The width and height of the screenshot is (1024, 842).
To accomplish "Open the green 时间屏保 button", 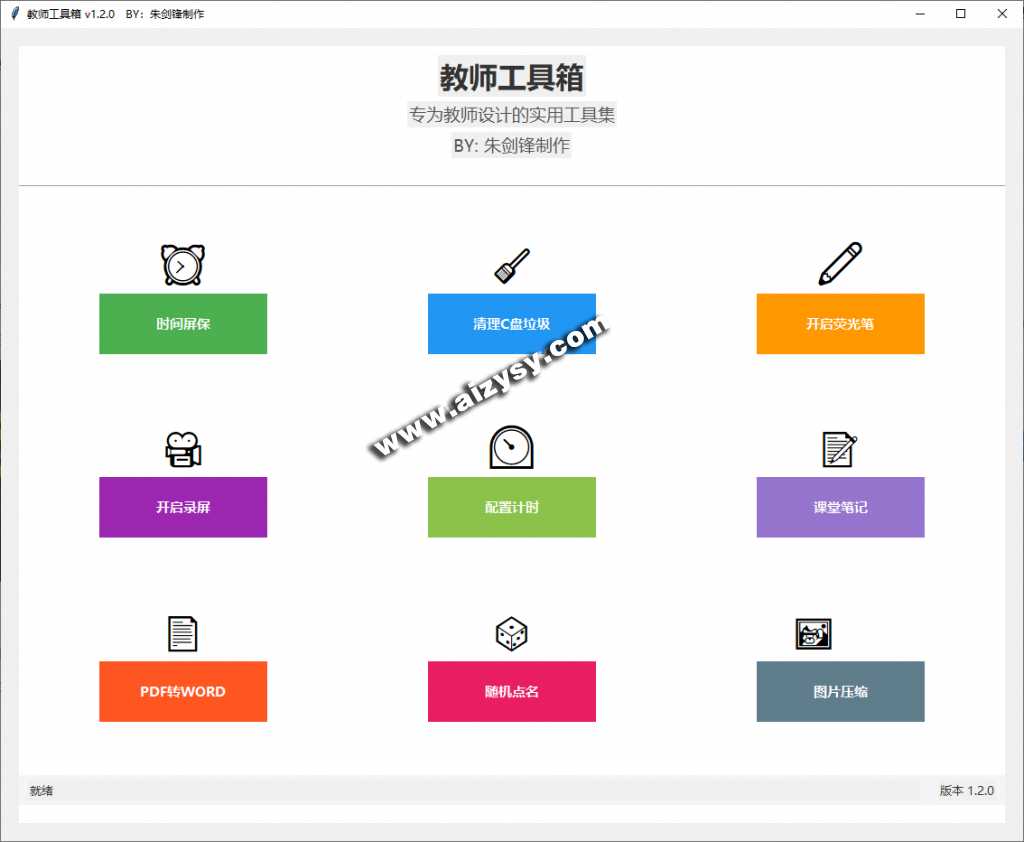I will pyautogui.click(x=183, y=324).
